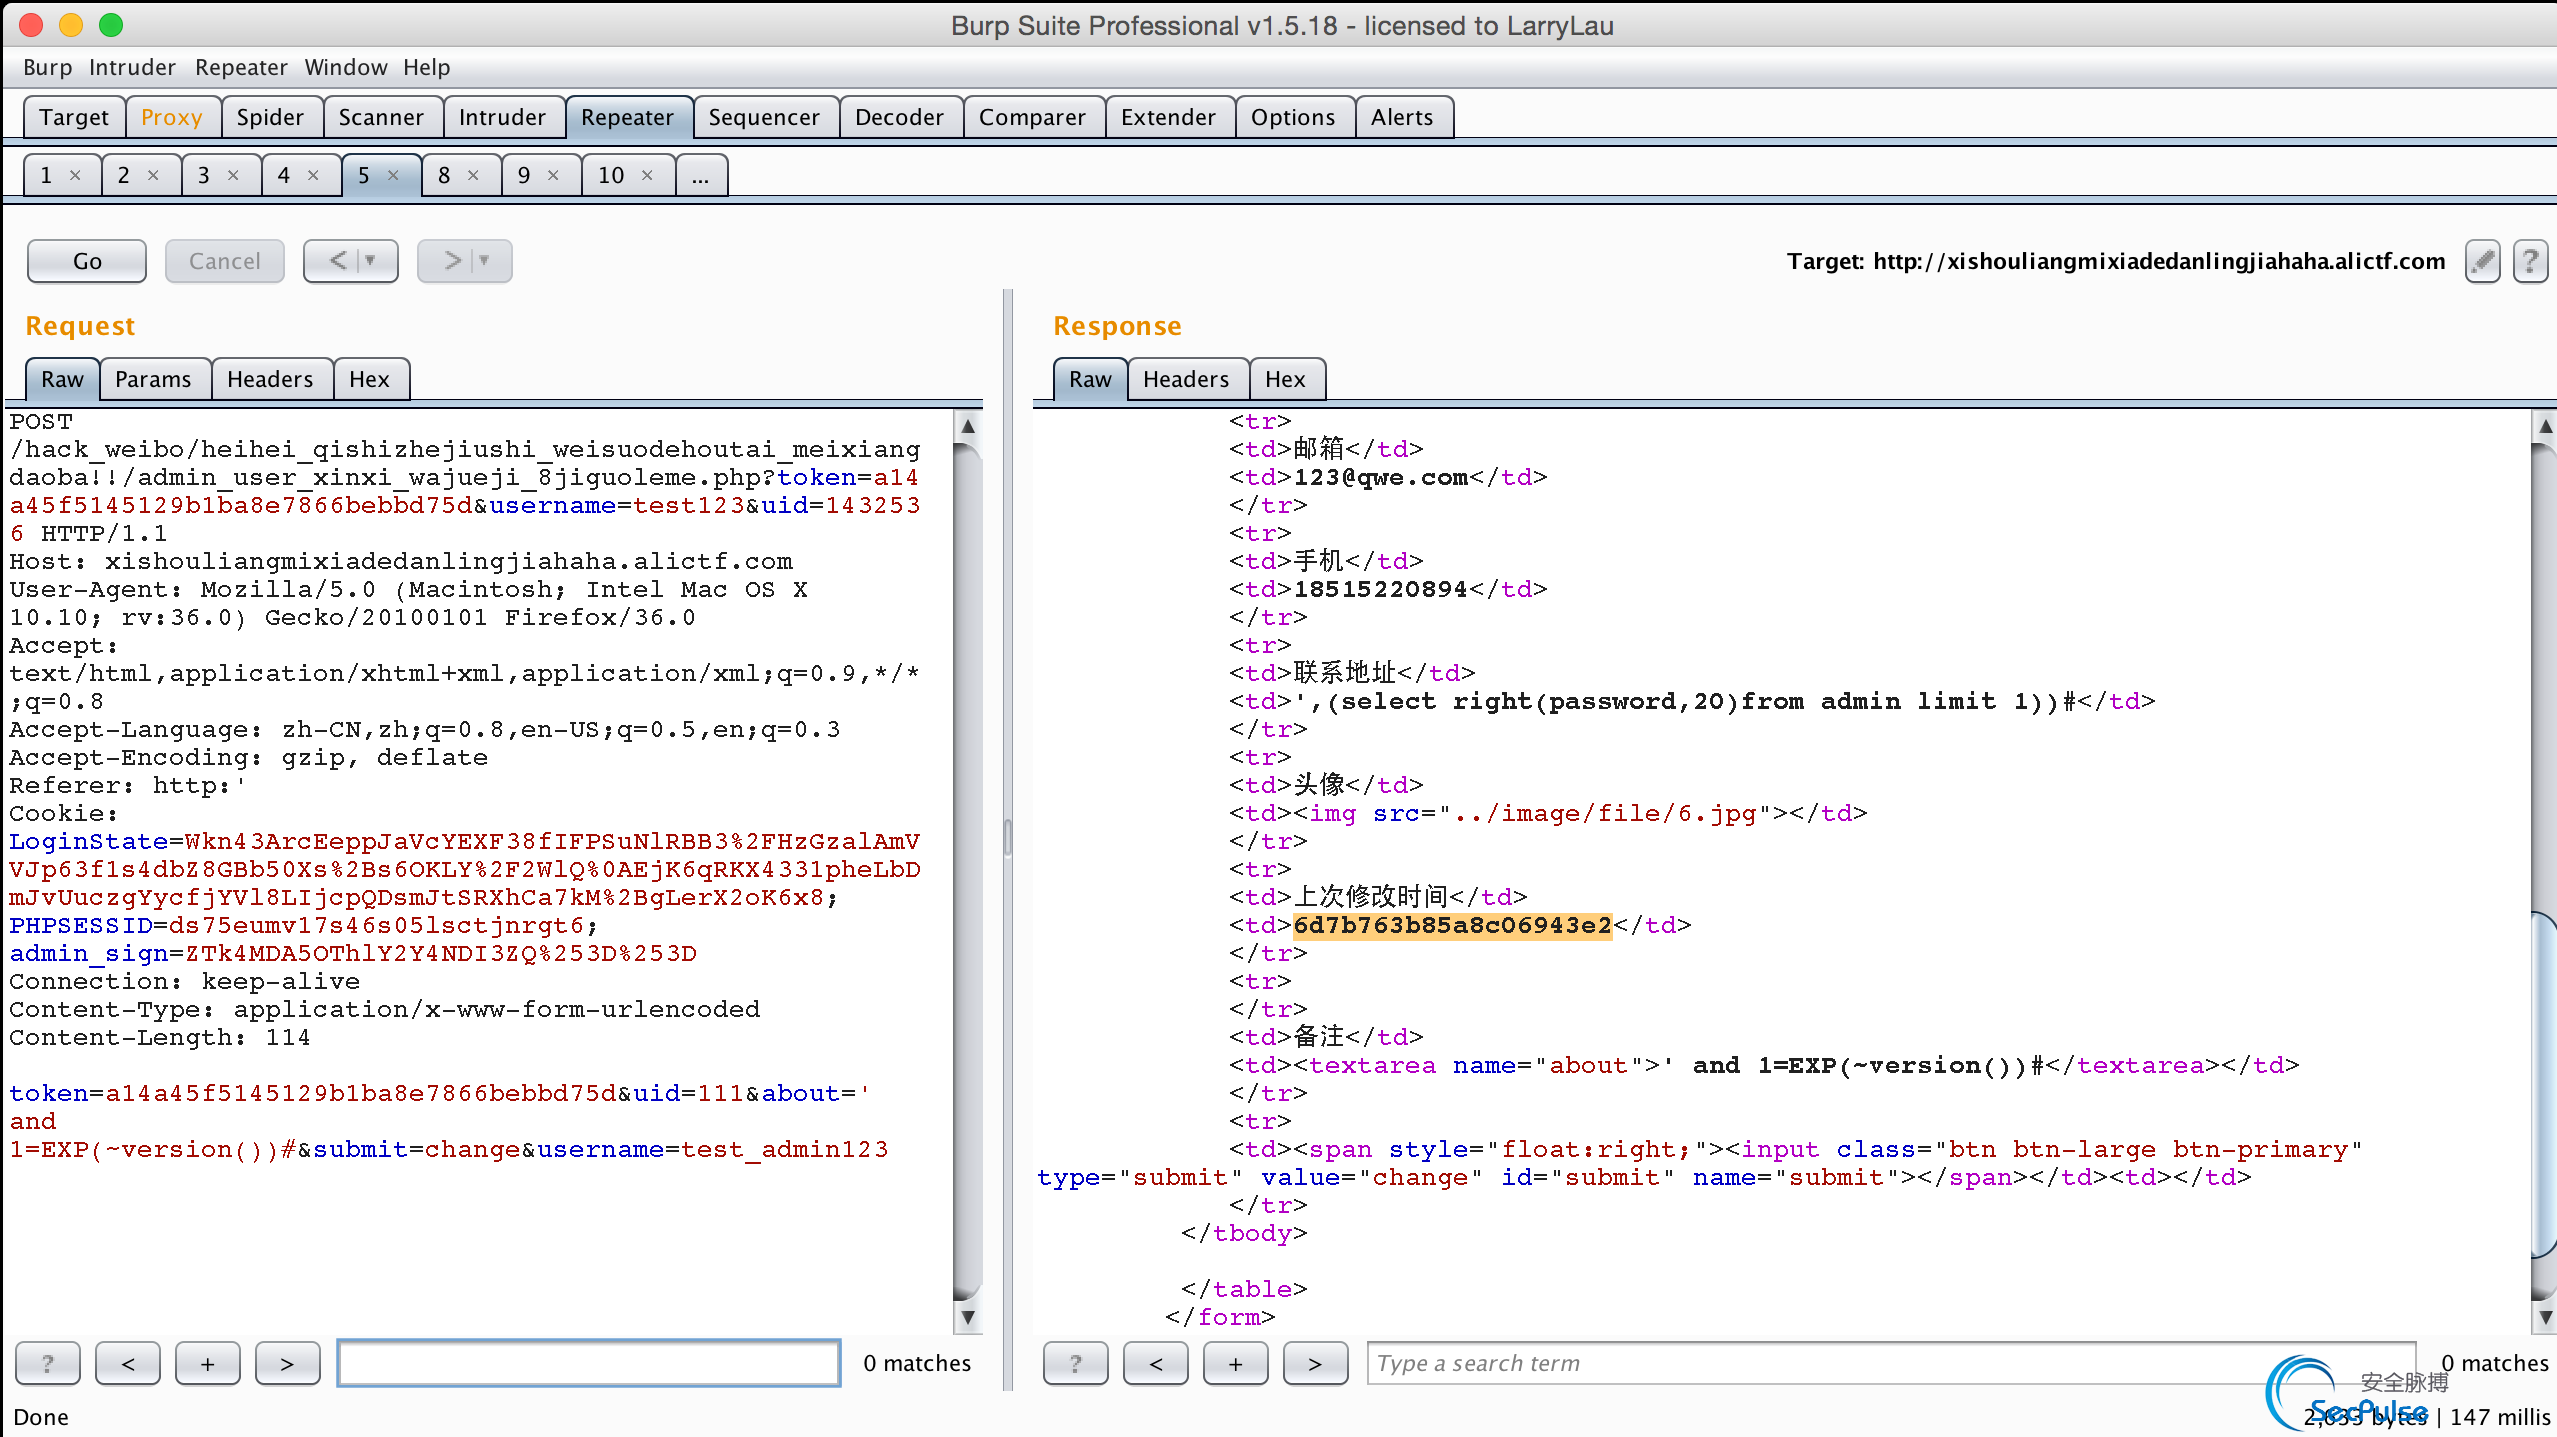The width and height of the screenshot is (2557, 1437).
Task: Click the Content-Length: 114 header line
Action: pyautogui.click(x=160, y=1037)
